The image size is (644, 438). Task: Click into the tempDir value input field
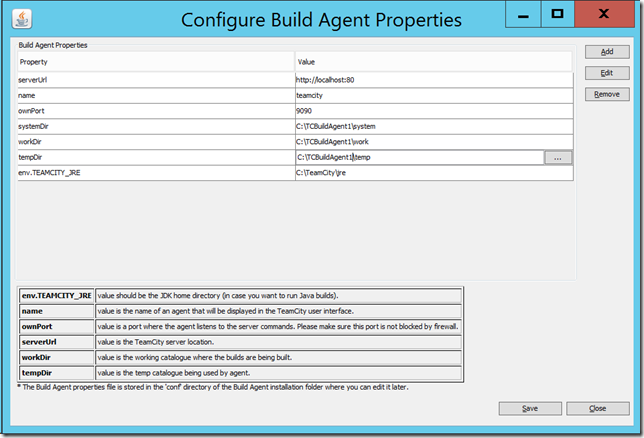click(x=419, y=157)
